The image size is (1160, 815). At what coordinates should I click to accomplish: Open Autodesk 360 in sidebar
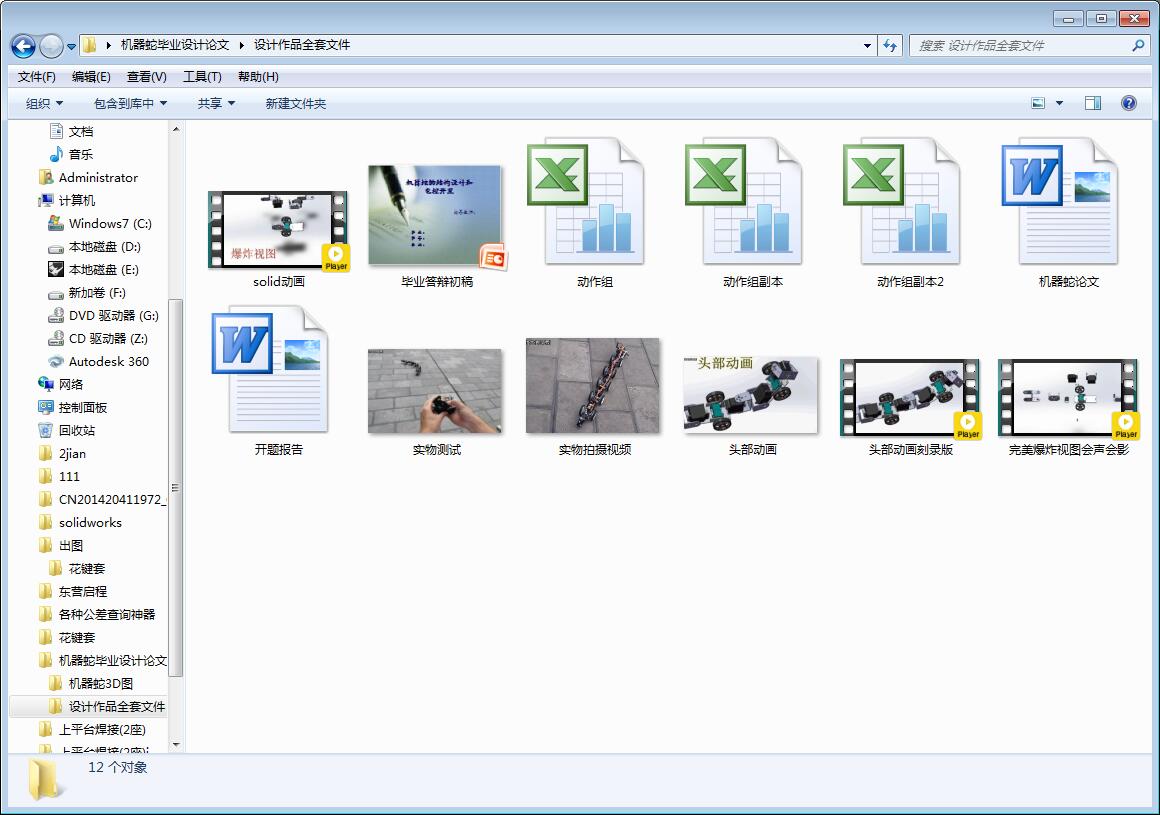(108, 362)
